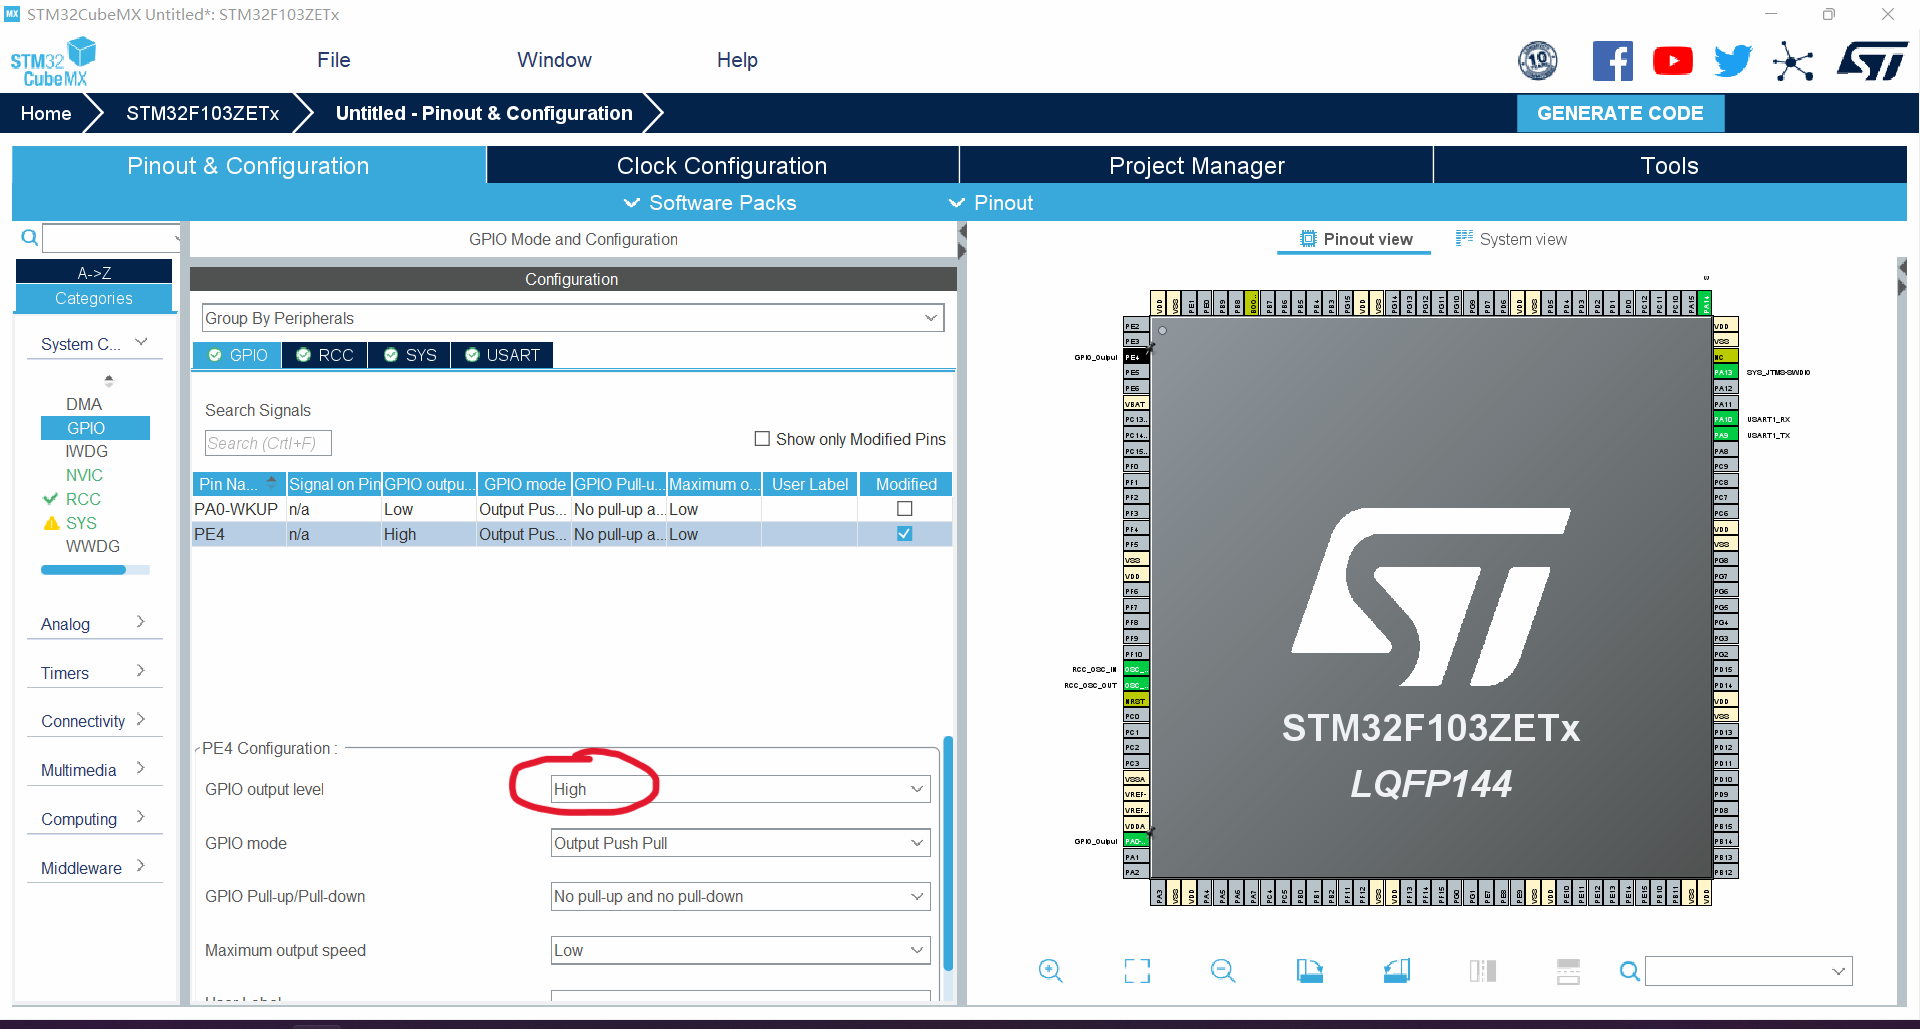This screenshot has width=1920, height=1029.
Task: Expand the Analog category
Action: tap(94, 624)
